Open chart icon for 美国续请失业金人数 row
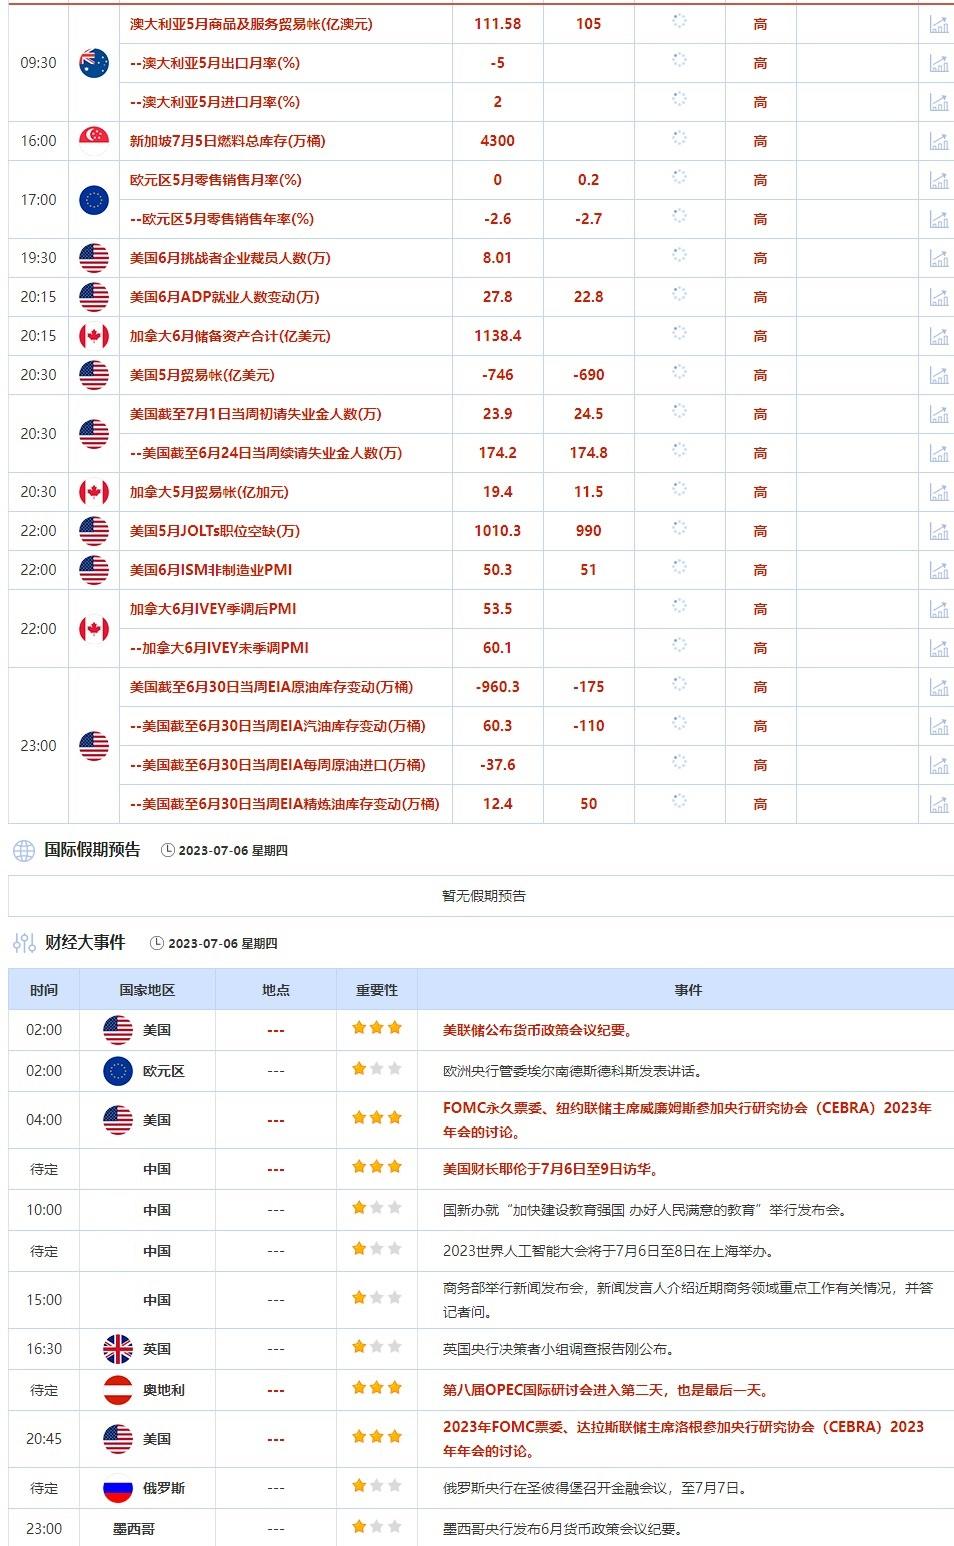 pyautogui.click(x=939, y=453)
